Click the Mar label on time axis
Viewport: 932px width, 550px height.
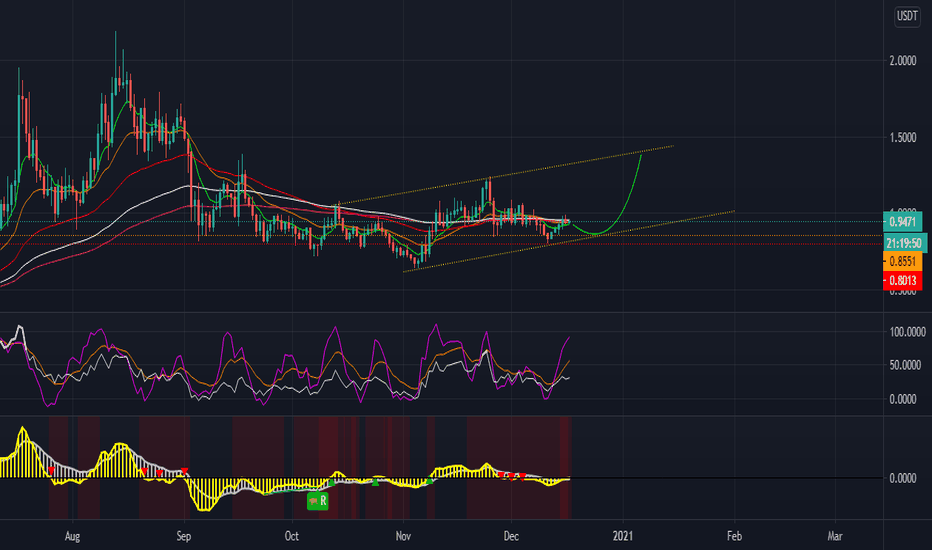[x=835, y=536]
